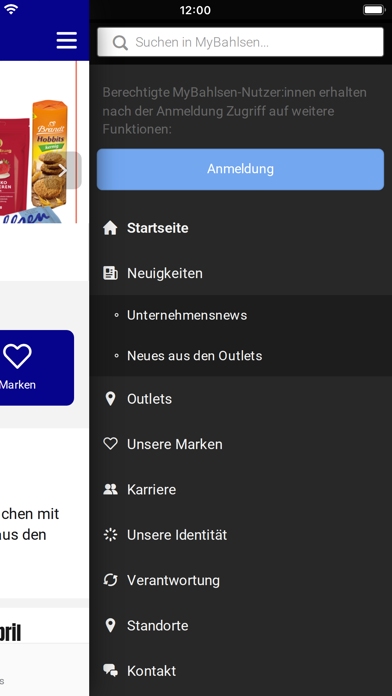
Task: Click the heart icon beside Unsere Marken
Action: [x=110, y=444]
